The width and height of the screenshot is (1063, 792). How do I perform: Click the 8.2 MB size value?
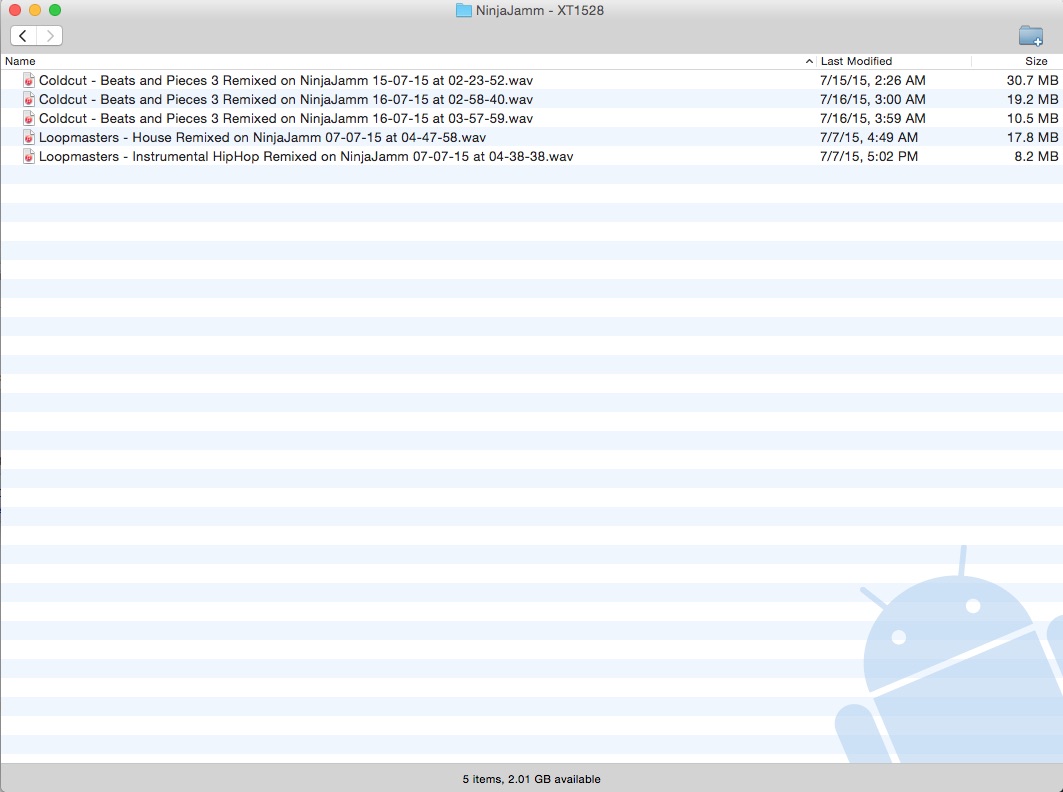(x=1036, y=156)
